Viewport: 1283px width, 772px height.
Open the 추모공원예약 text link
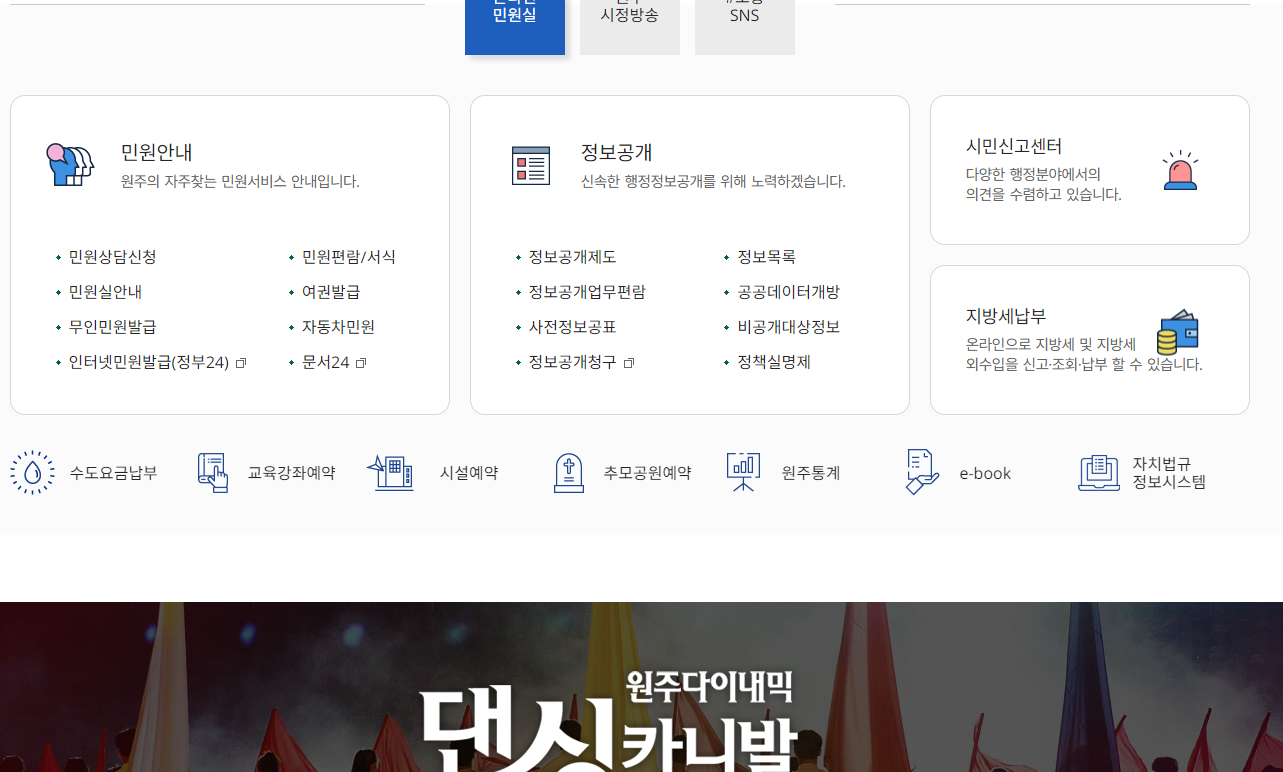[647, 473]
